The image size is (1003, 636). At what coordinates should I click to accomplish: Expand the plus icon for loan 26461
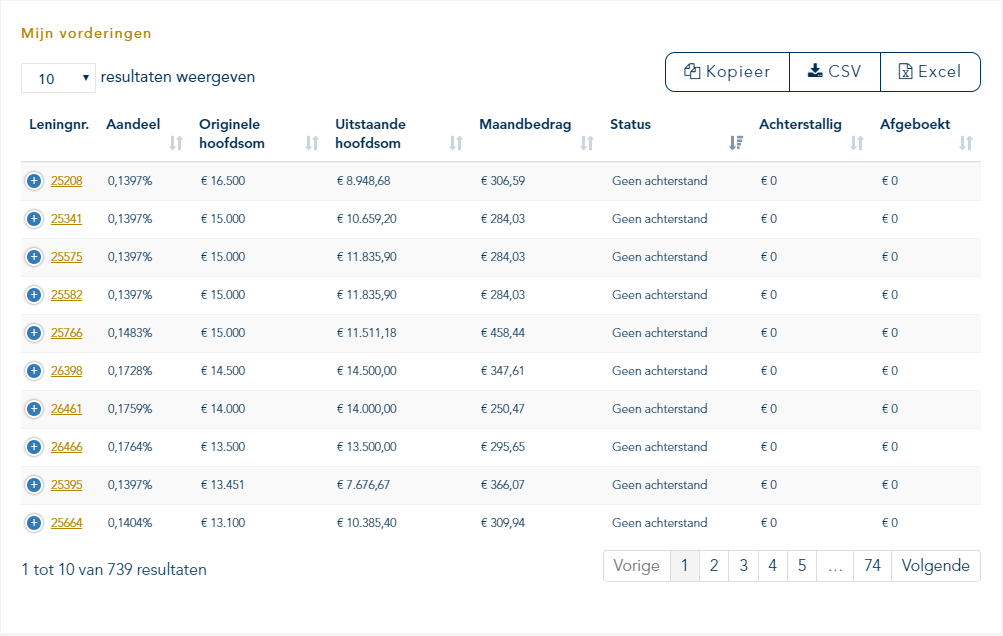tap(34, 409)
